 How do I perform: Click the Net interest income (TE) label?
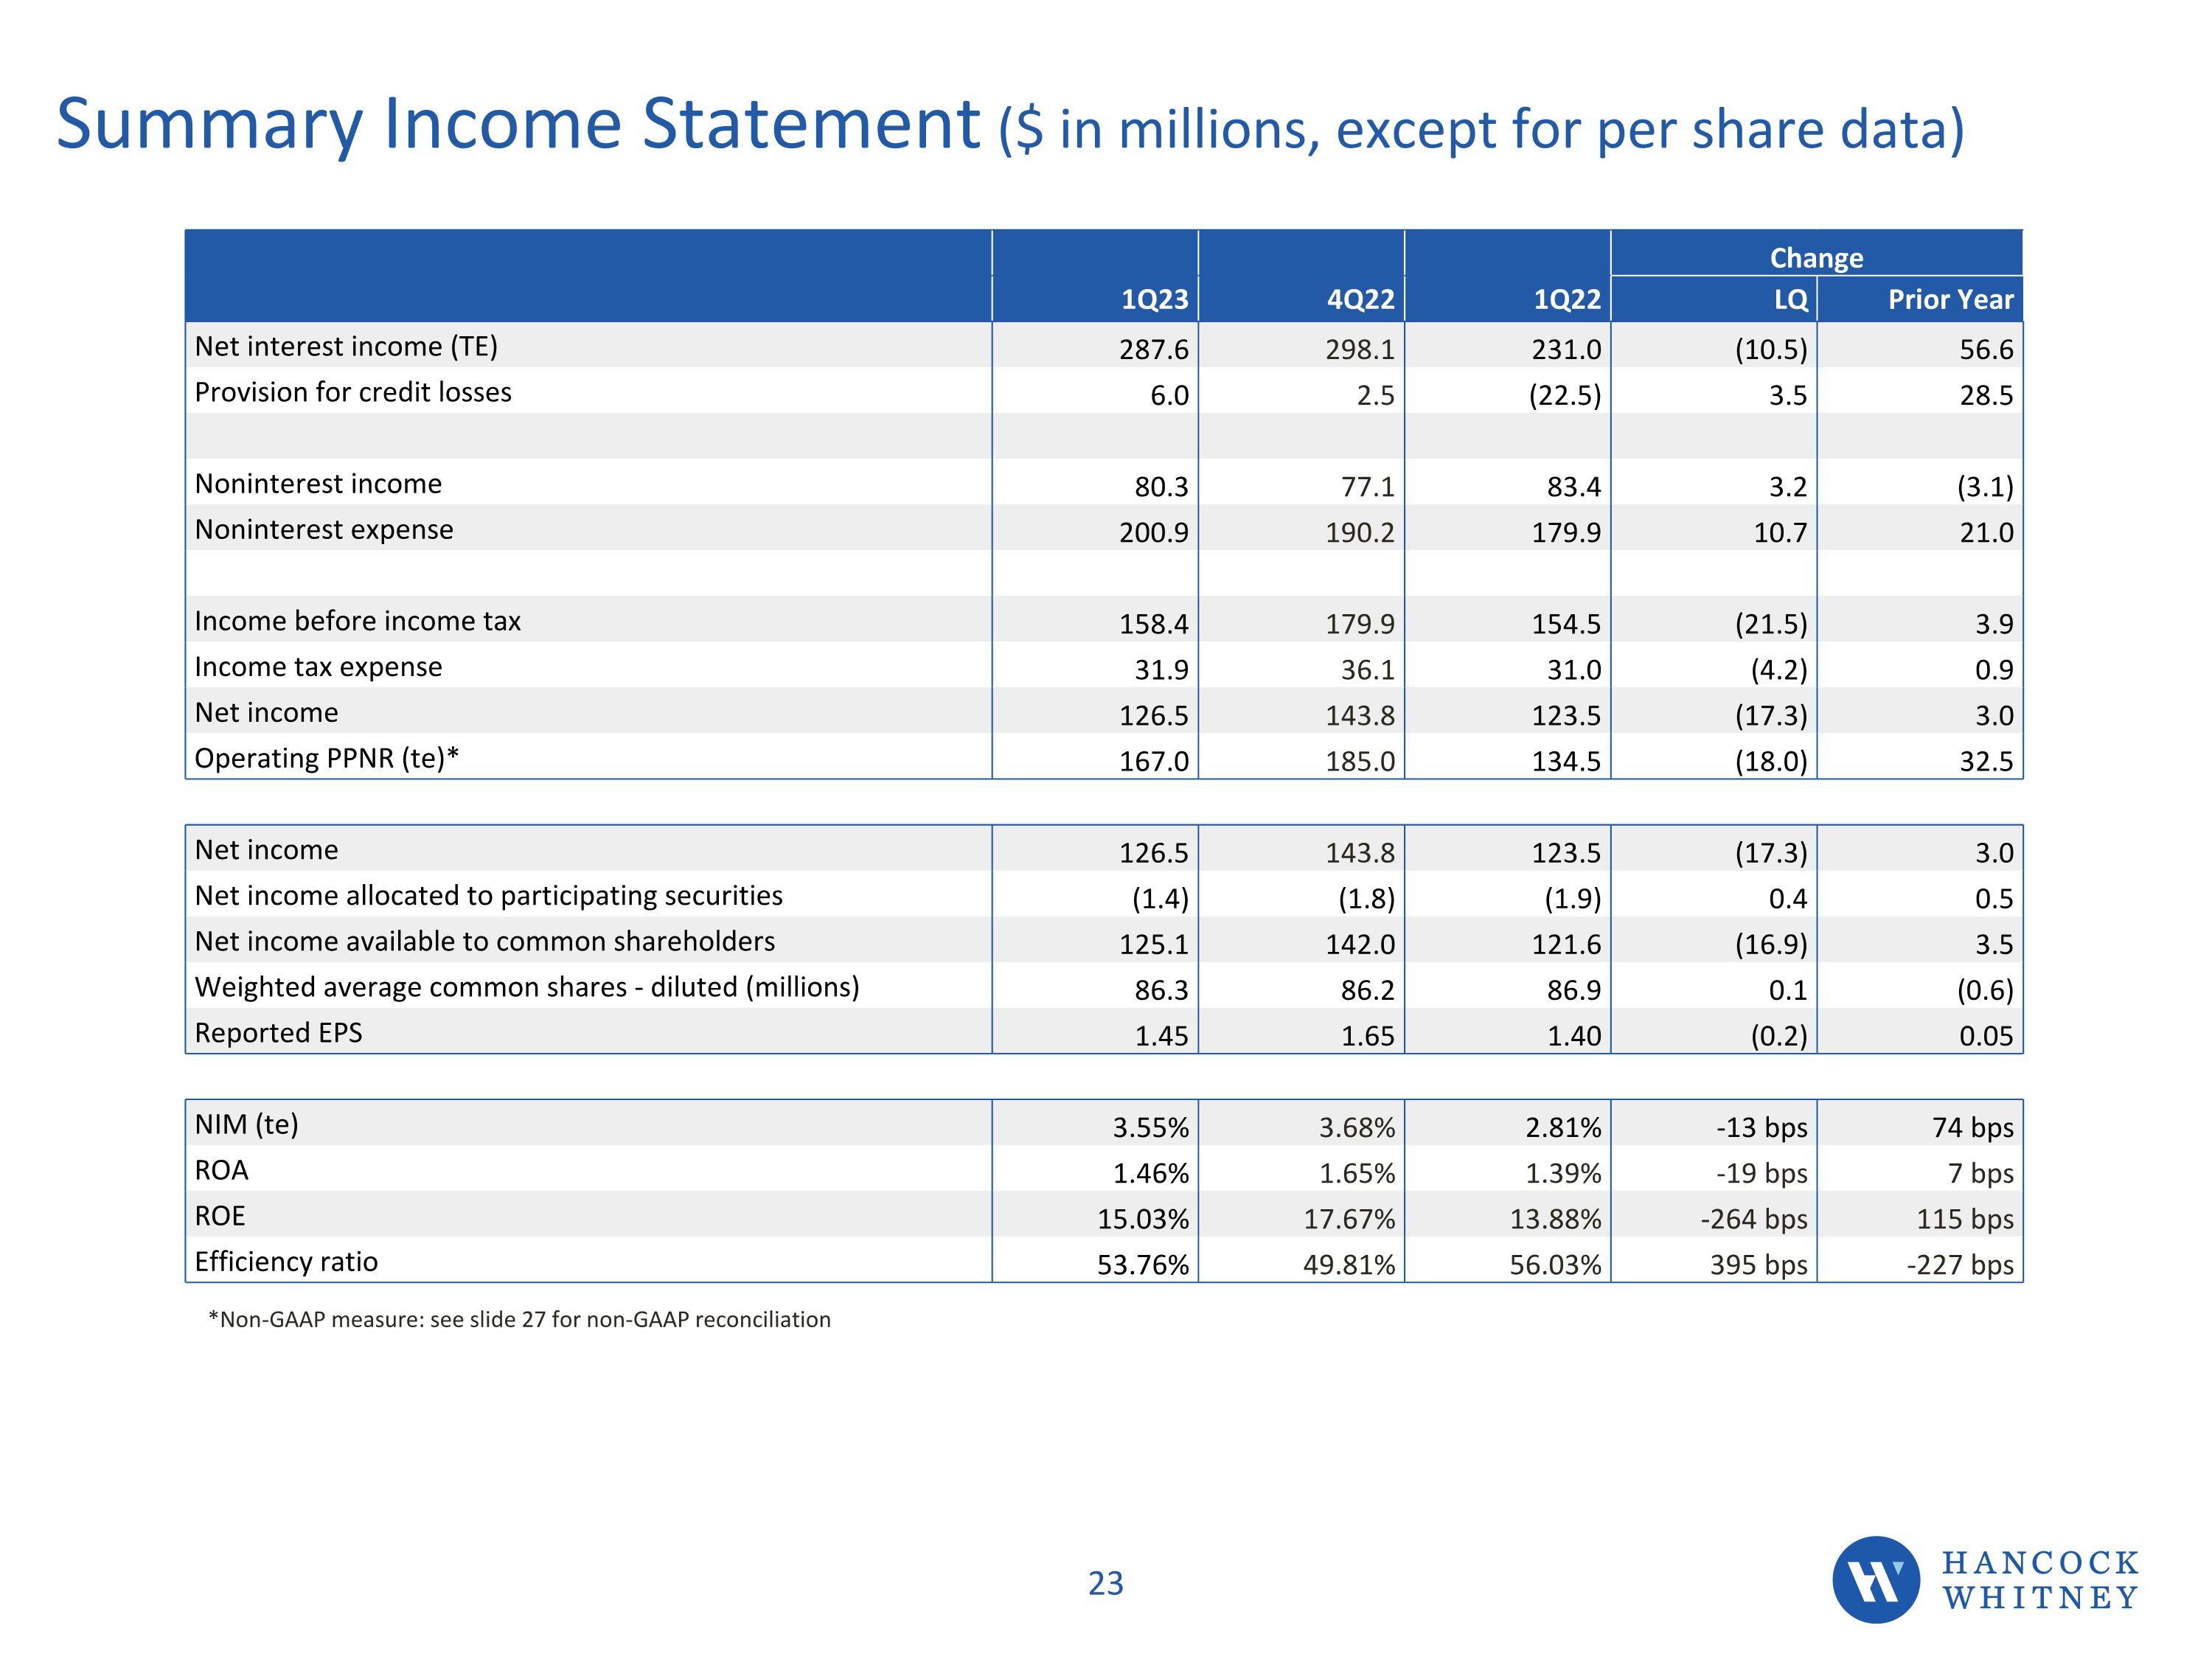click(346, 346)
